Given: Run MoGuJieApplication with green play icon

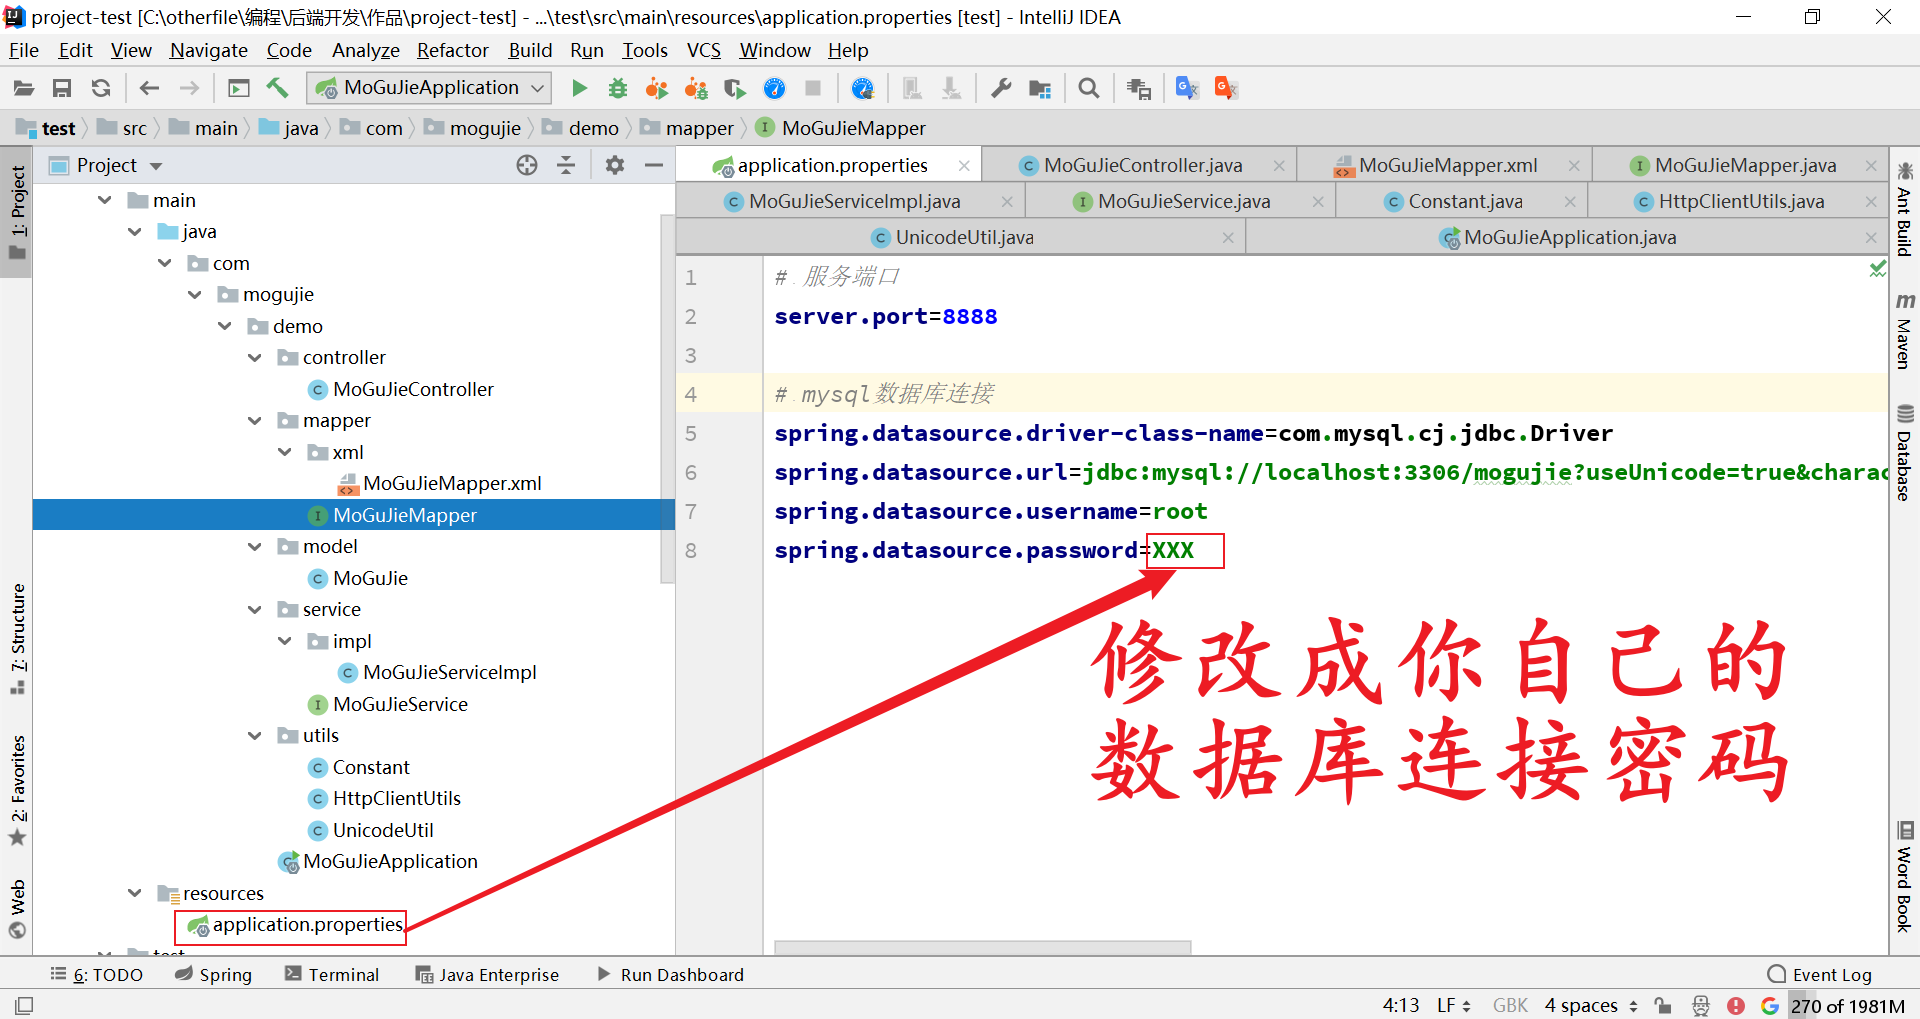Looking at the screenshot, I should (x=579, y=88).
